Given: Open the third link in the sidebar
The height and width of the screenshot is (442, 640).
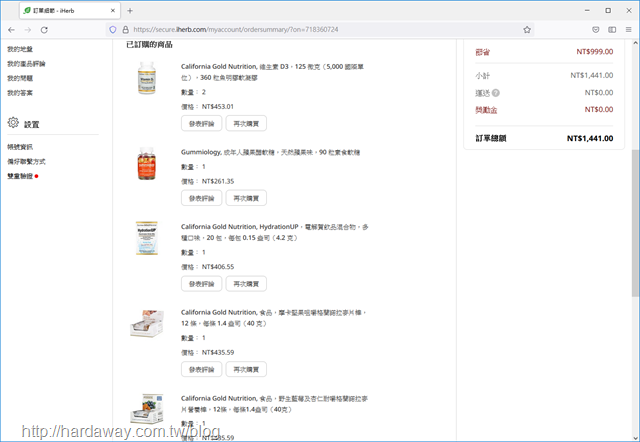Looking at the screenshot, I should (20, 78).
